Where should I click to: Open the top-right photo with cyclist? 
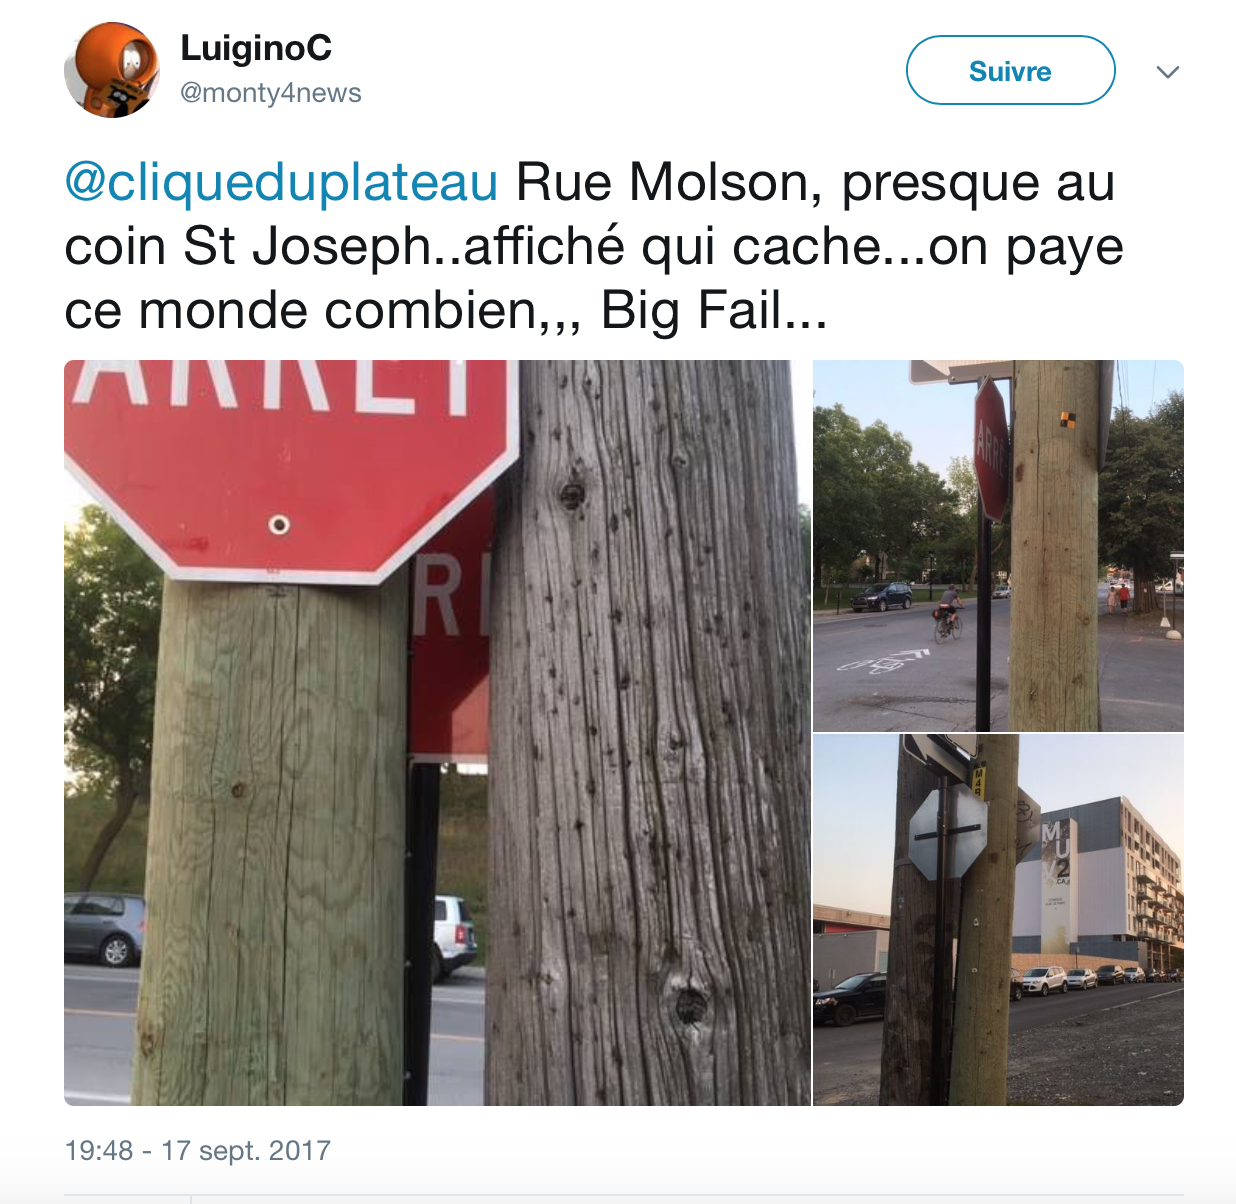[998, 546]
